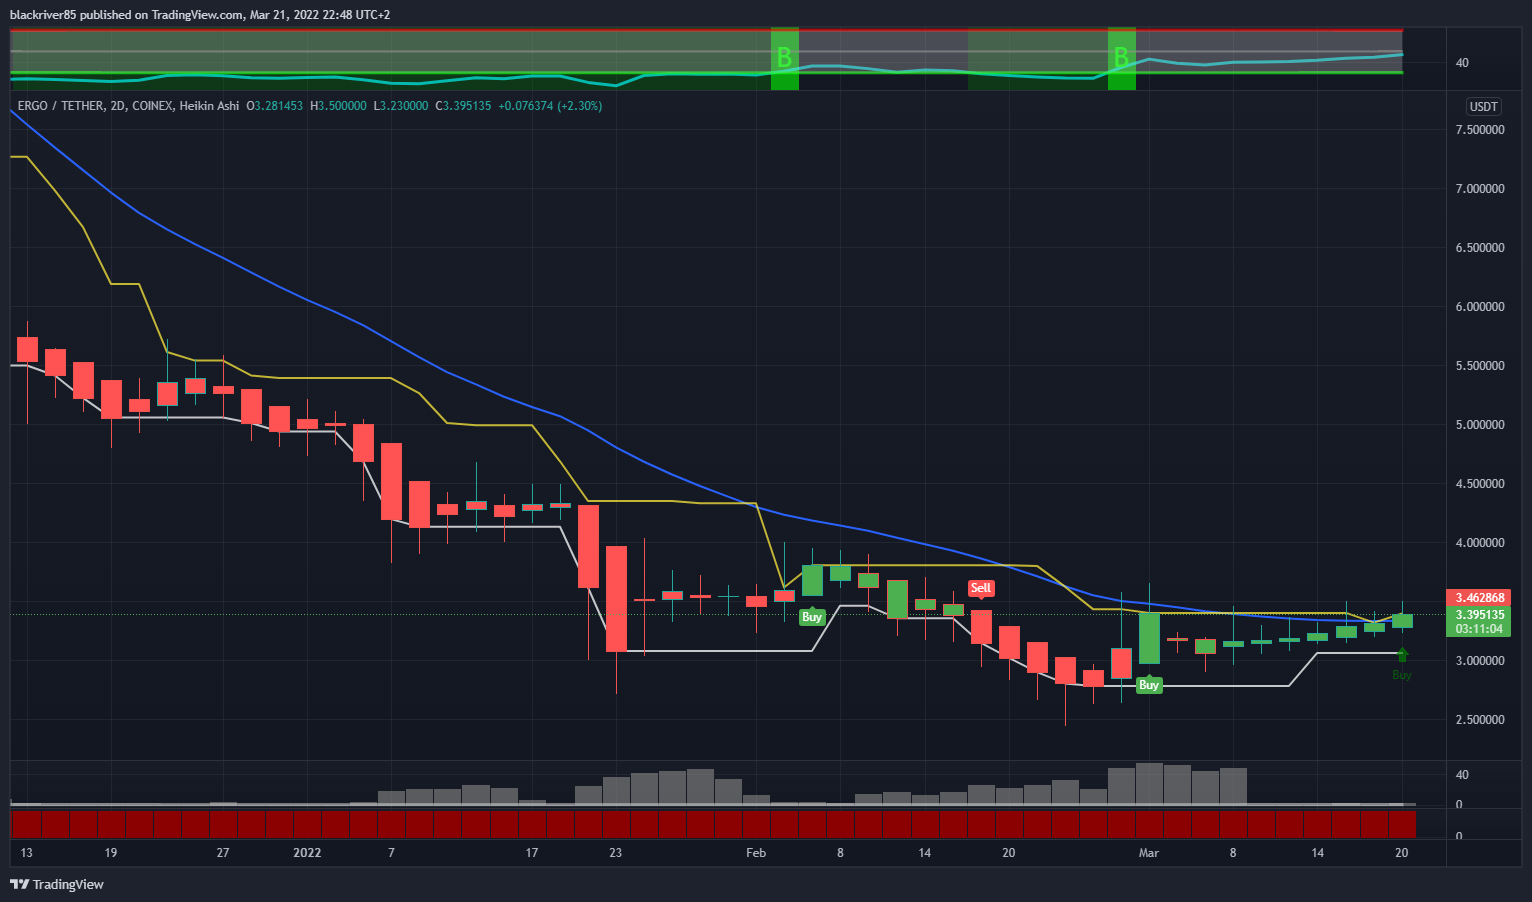Click the 4.000000 price axis label
This screenshot has height=902, width=1532.
[1480, 543]
